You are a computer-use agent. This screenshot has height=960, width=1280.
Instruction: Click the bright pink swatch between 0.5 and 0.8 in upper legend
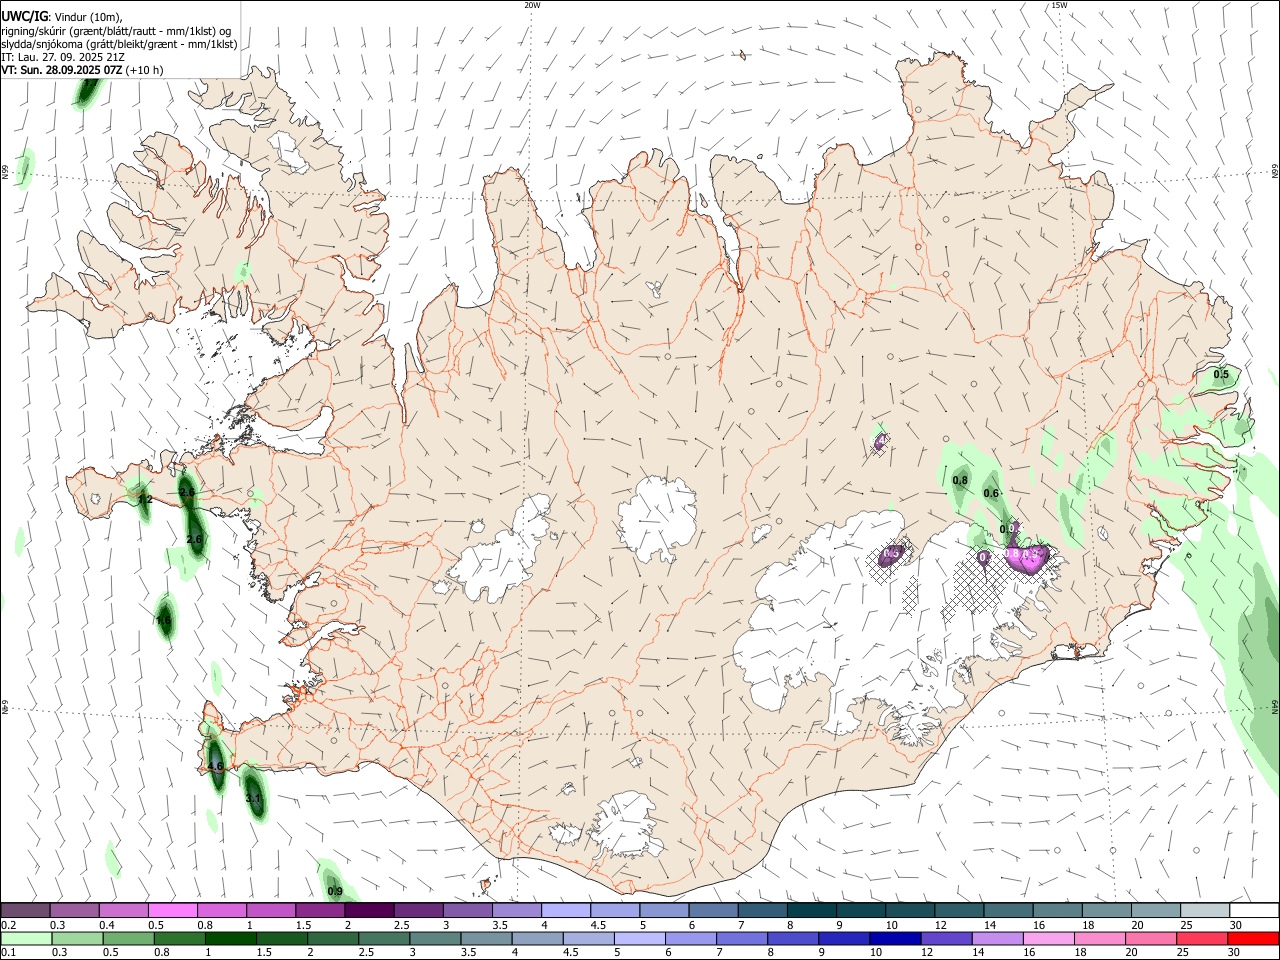172,911
